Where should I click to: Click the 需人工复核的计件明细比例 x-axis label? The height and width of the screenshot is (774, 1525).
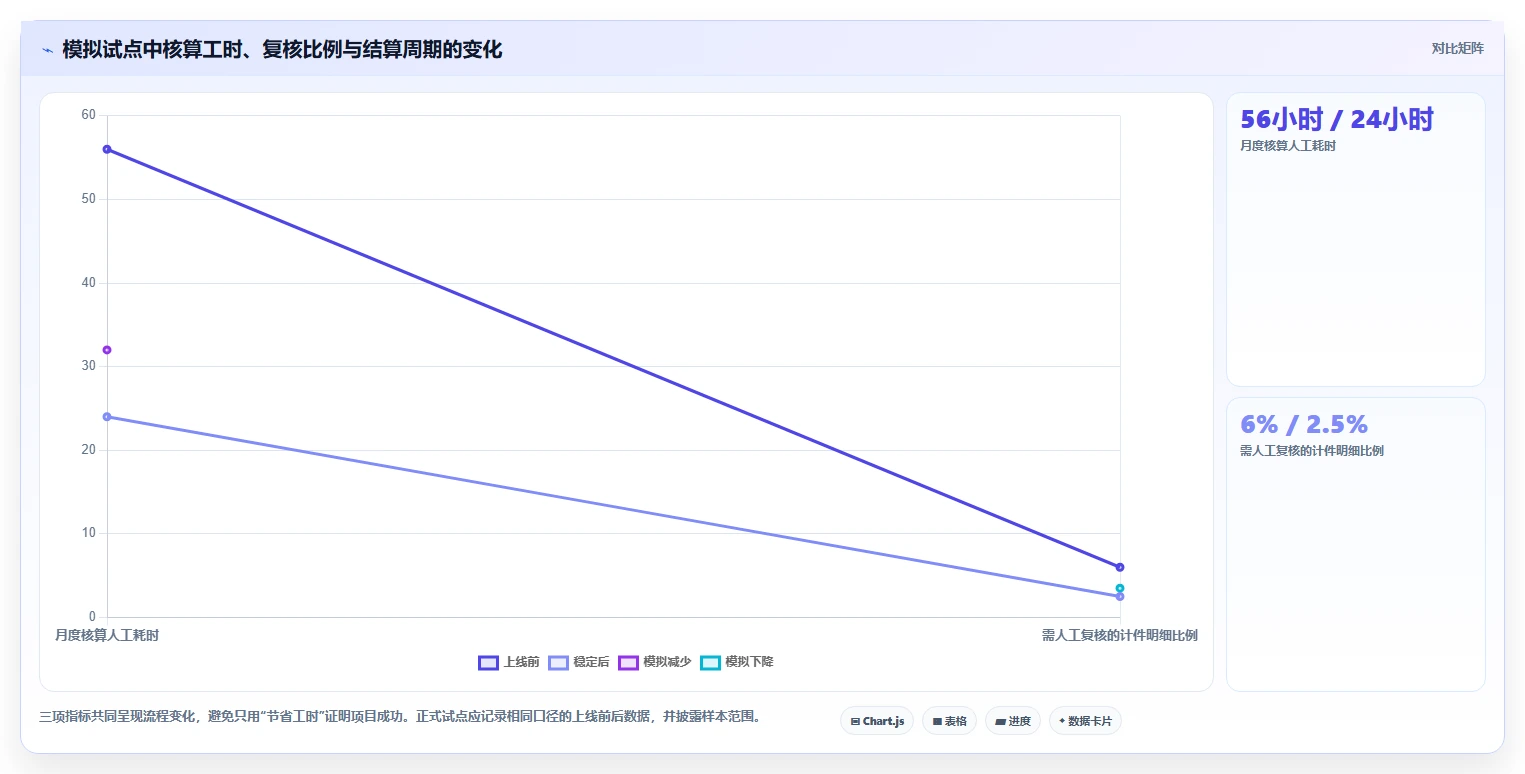click(1120, 635)
